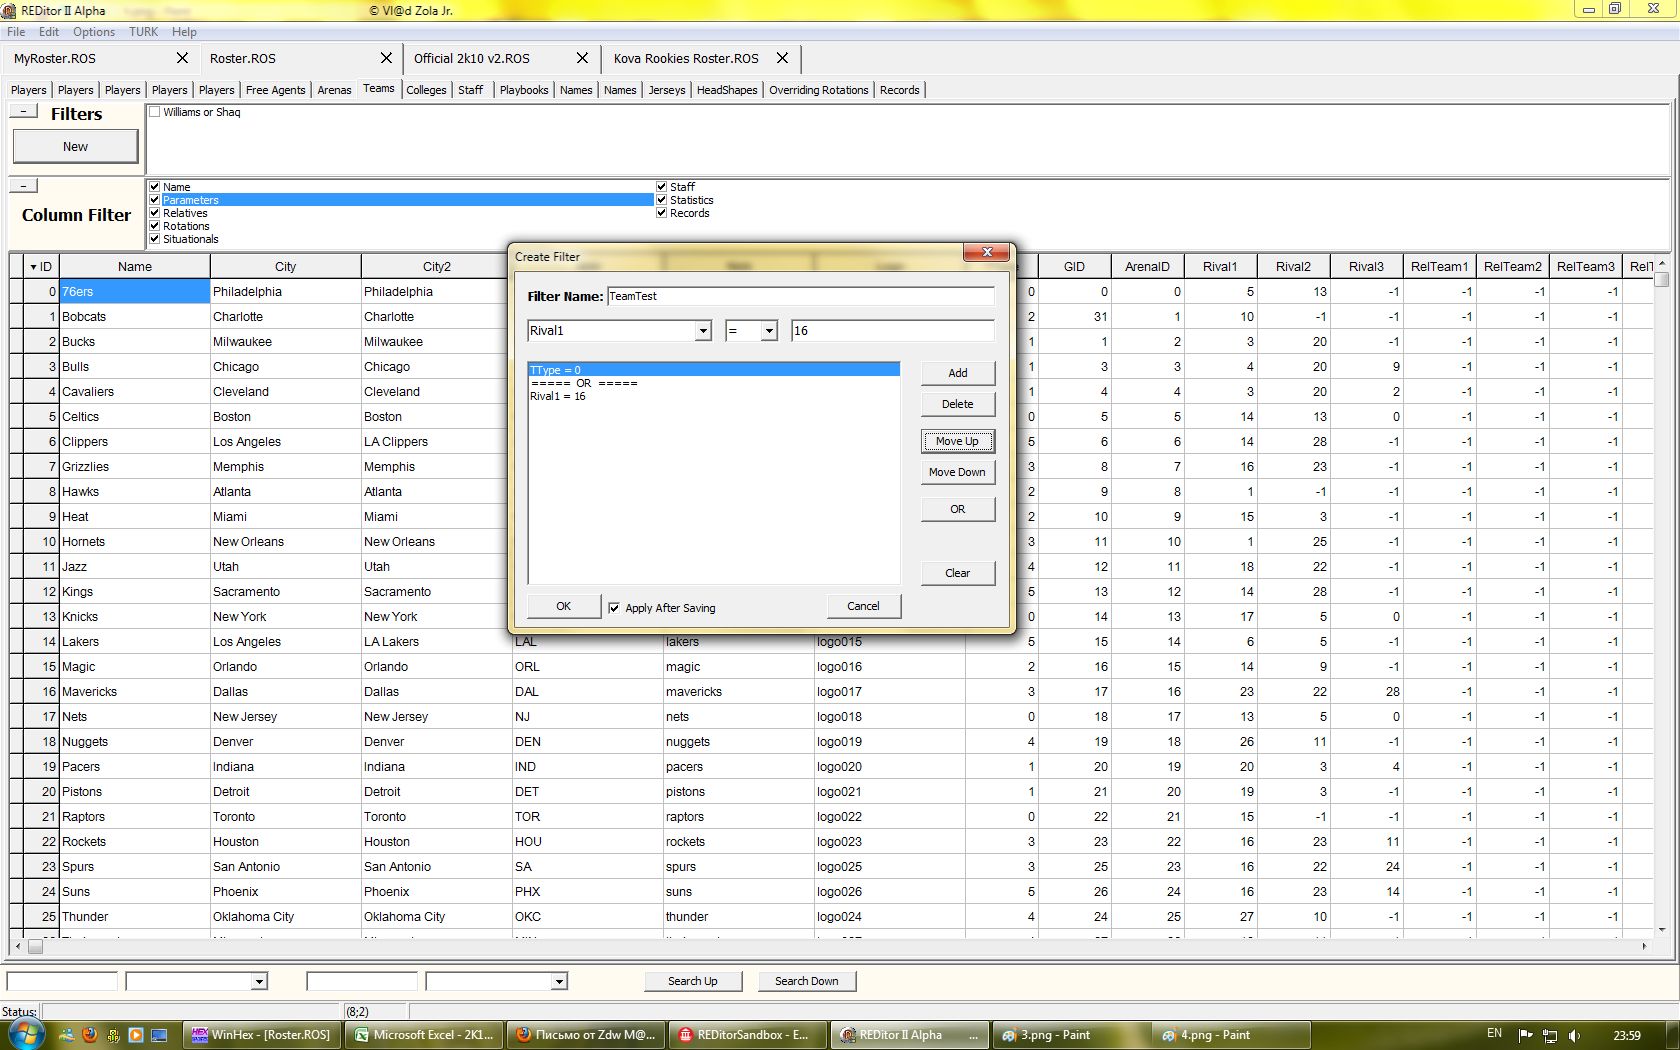The height and width of the screenshot is (1050, 1680).
Task: Open the Windows Start menu
Action: tap(25, 1034)
